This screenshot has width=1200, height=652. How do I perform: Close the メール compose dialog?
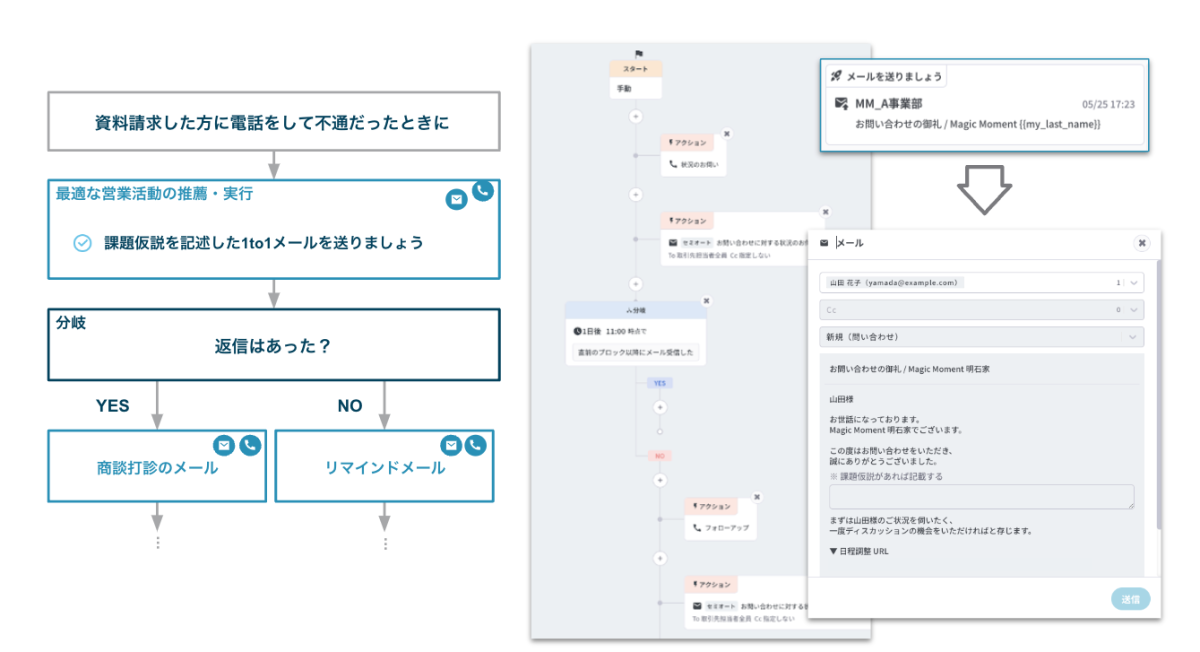pyautogui.click(x=1141, y=243)
